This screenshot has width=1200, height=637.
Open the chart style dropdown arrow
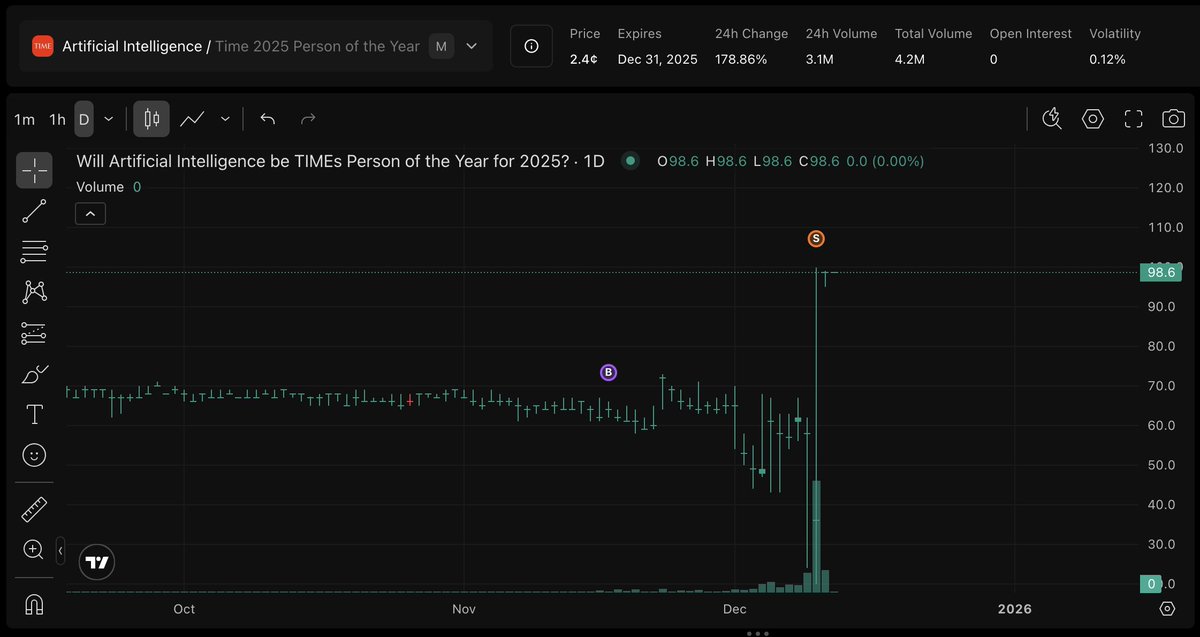[225, 119]
